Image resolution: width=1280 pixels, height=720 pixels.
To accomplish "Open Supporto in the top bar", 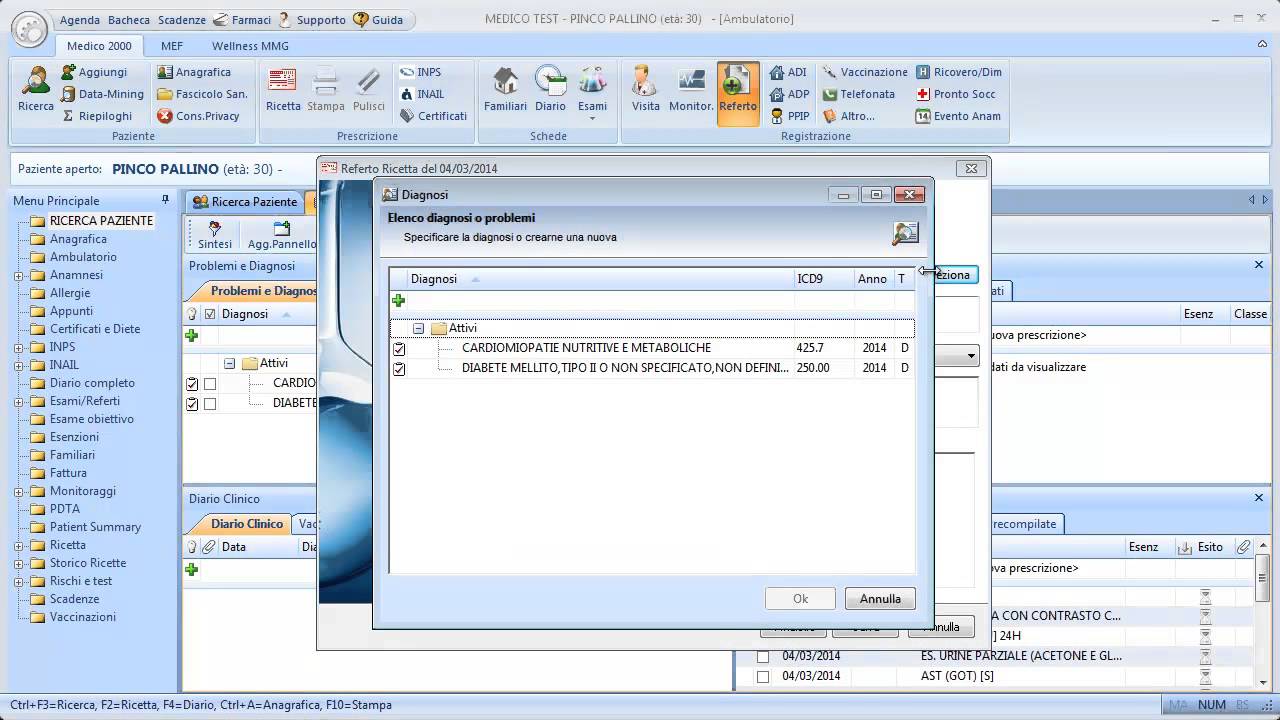I will click(312, 20).
